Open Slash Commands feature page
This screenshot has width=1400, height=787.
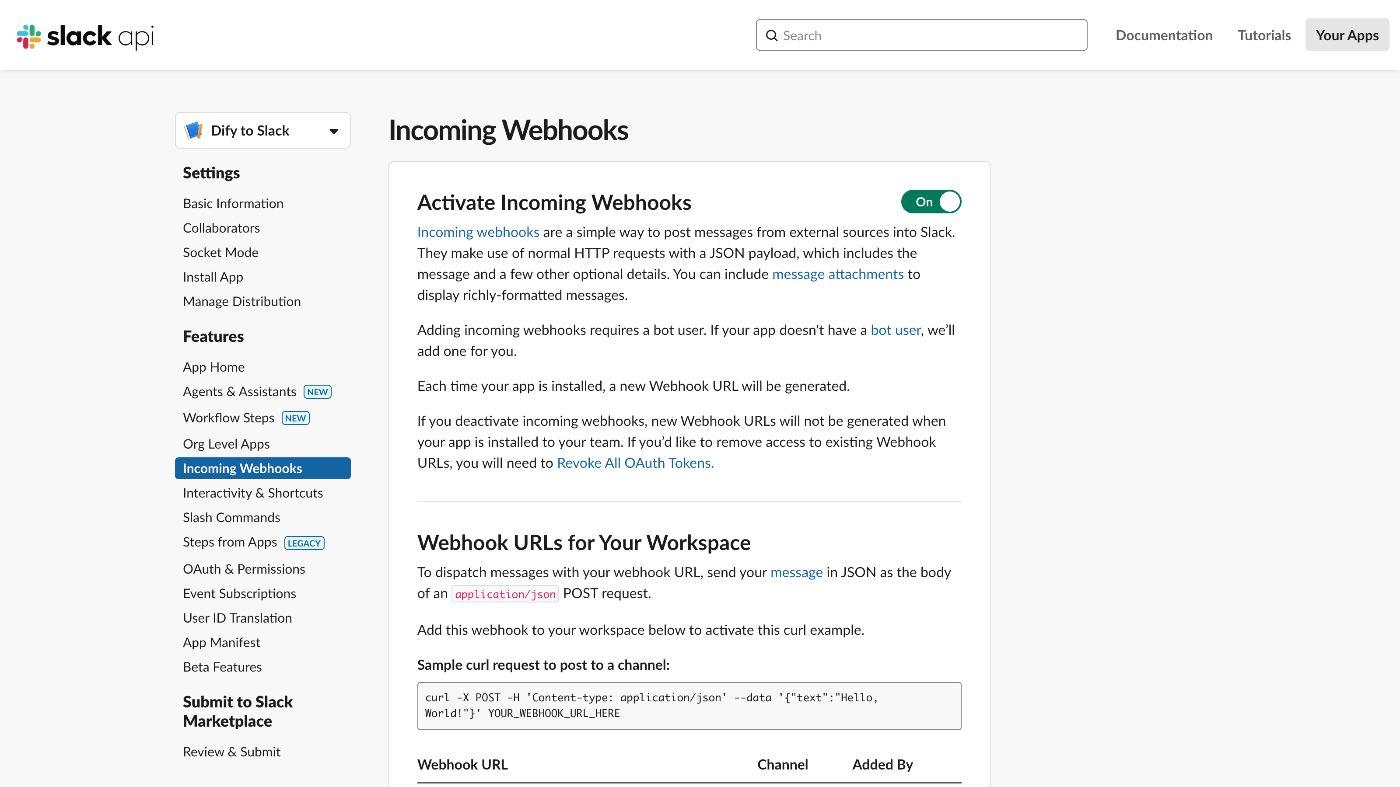(232, 518)
